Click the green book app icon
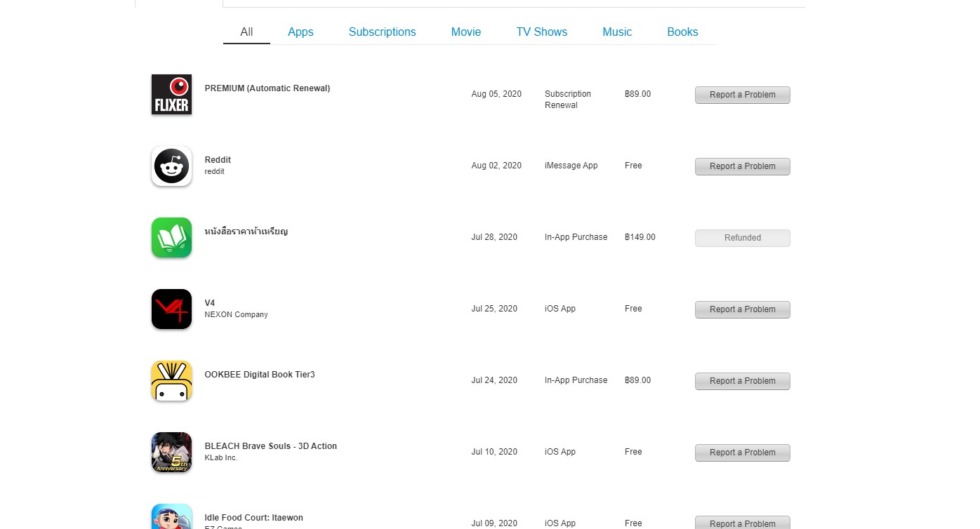This screenshot has width=980, height=529. pos(171,238)
